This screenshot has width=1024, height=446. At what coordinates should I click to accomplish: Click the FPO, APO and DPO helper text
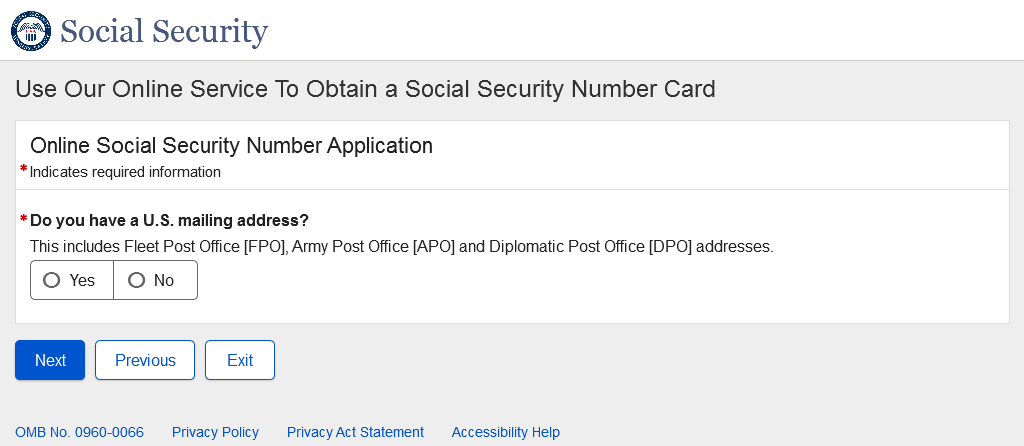coord(401,246)
